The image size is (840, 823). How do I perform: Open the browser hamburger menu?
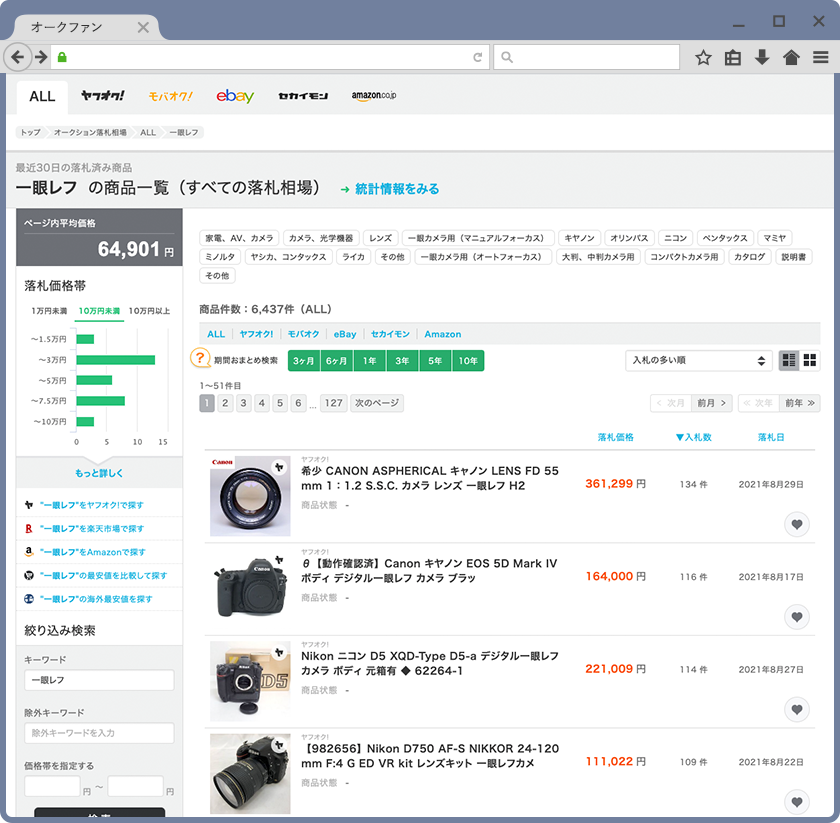click(820, 58)
